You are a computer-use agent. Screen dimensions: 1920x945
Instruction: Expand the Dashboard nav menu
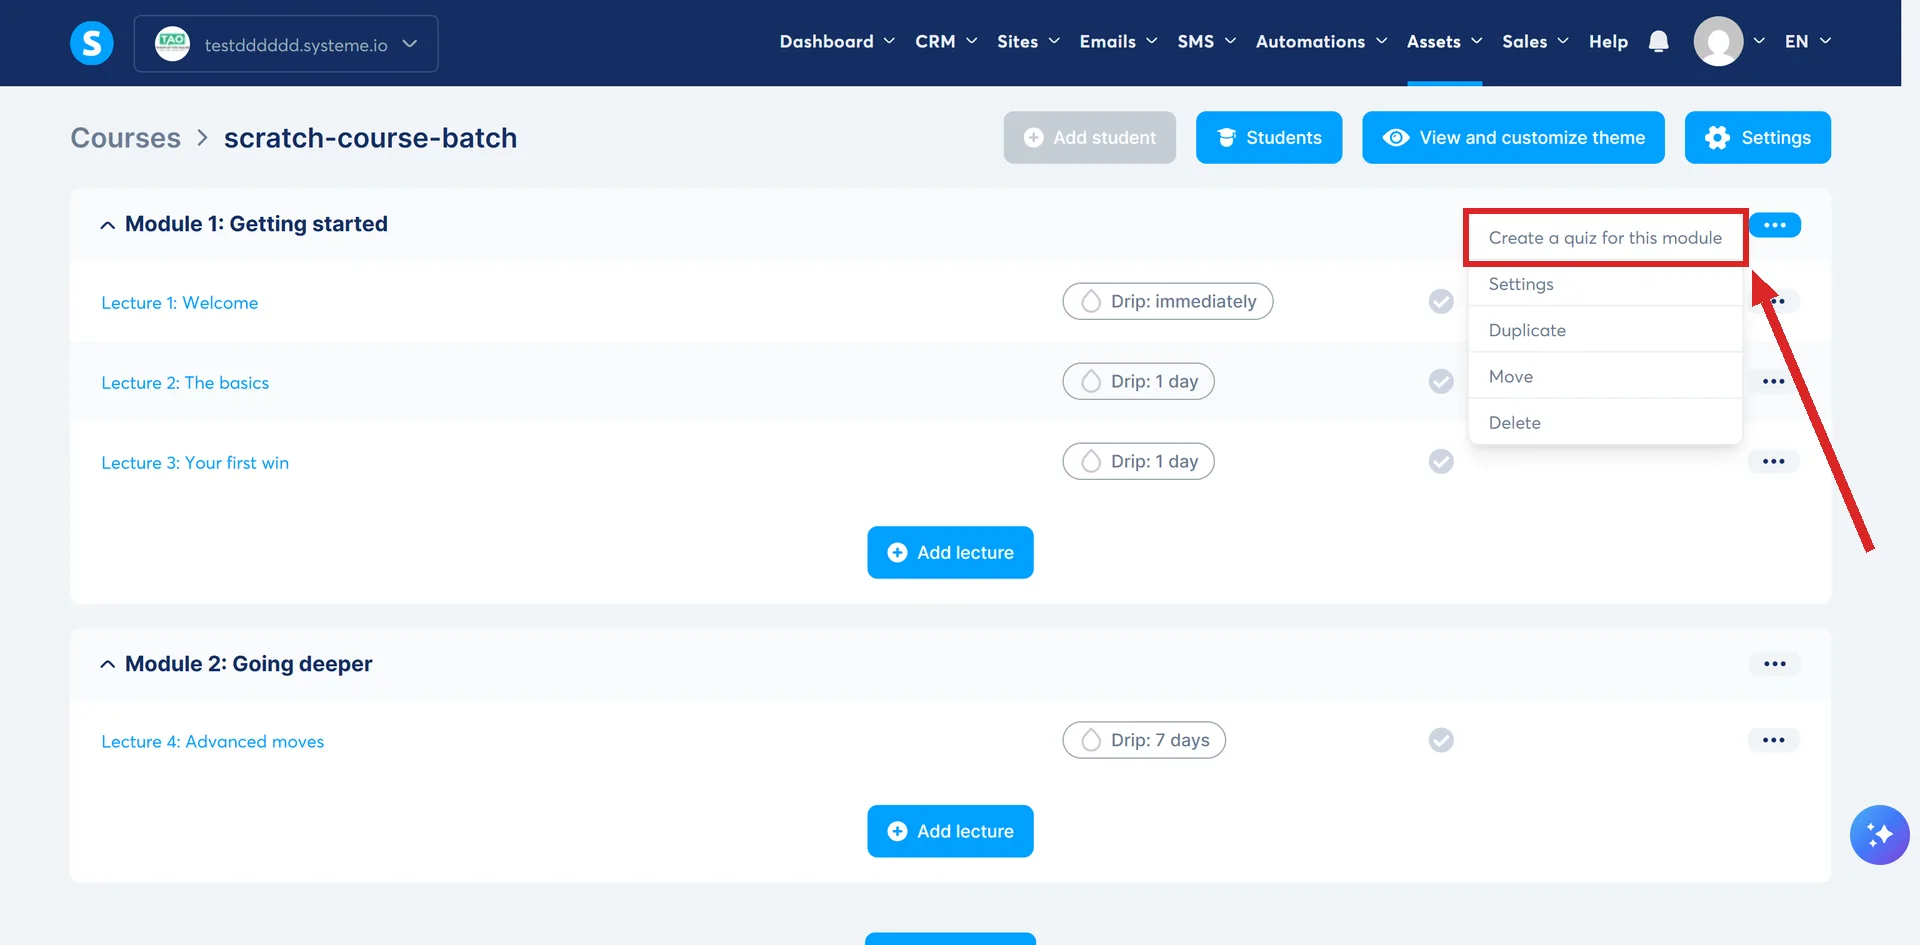click(x=837, y=41)
